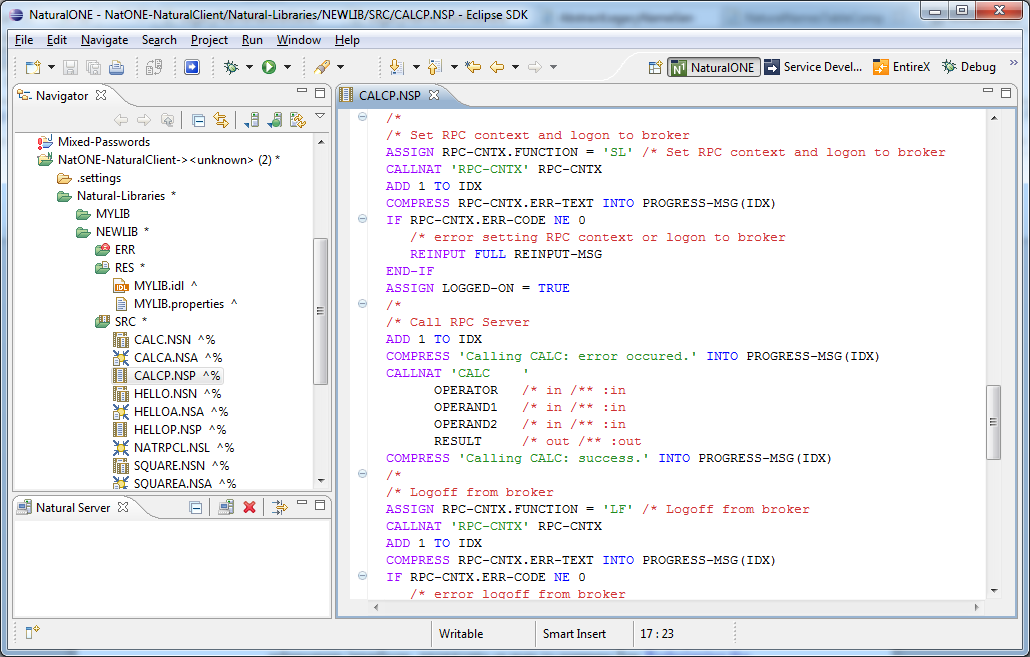Open next annotation dropdown arrow
This screenshot has height=657, width=1030.
pos(416,67)
